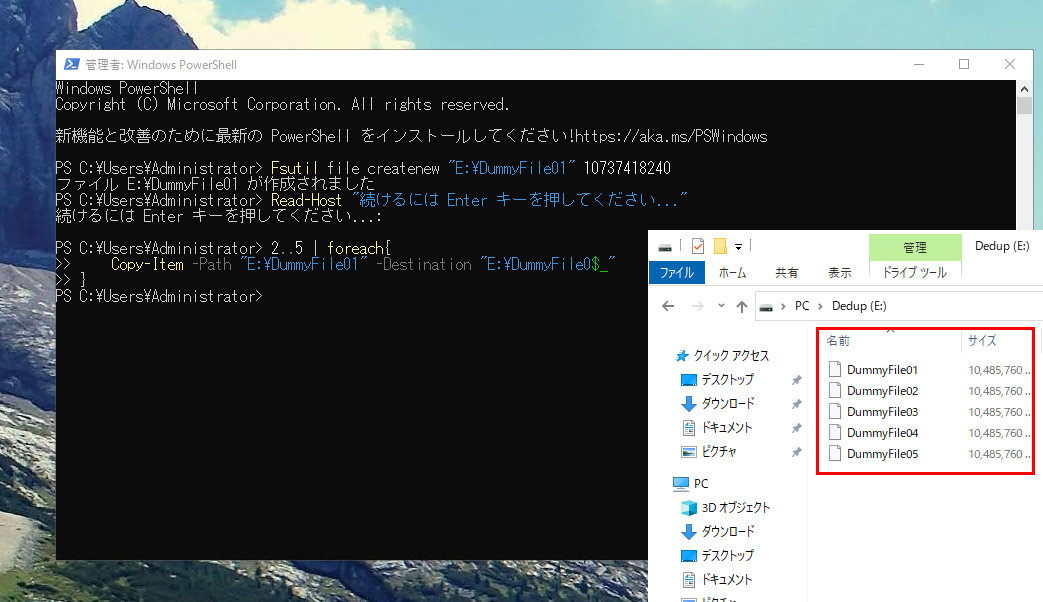Click the 3D objects cube icon

click(x=688, y=508)
